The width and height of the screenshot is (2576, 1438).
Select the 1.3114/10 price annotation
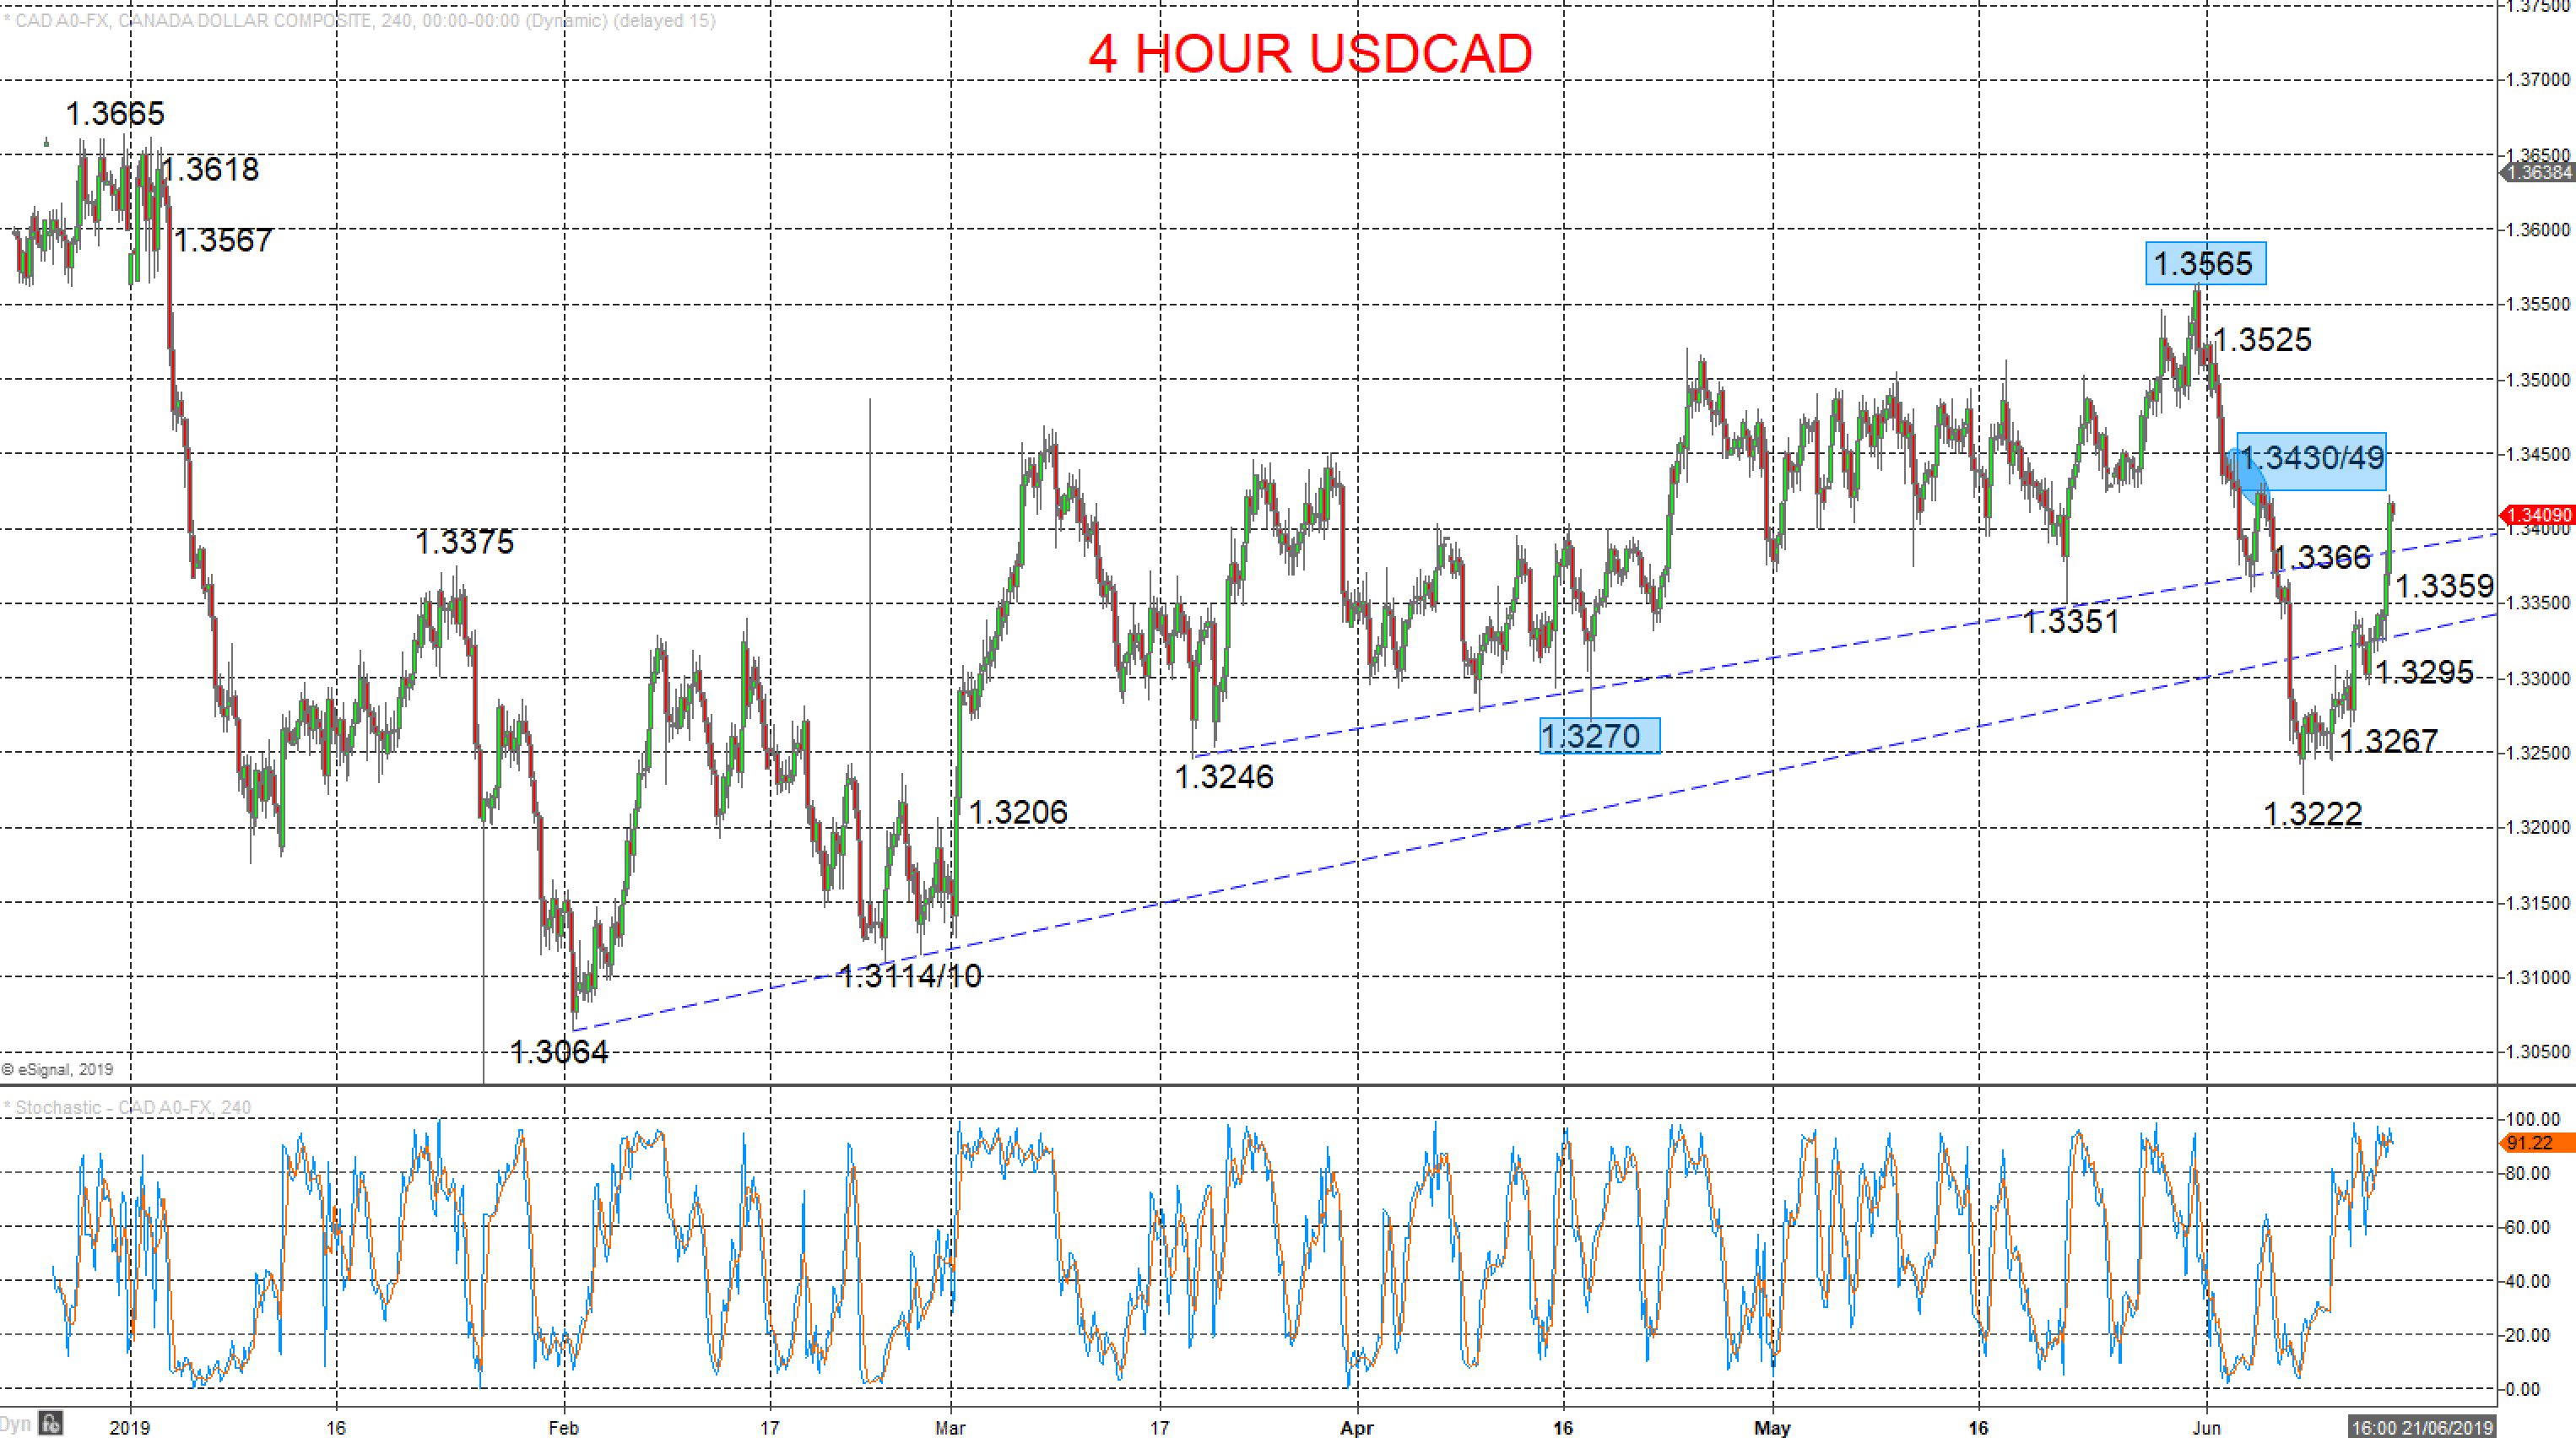click(x=910, y=975)
